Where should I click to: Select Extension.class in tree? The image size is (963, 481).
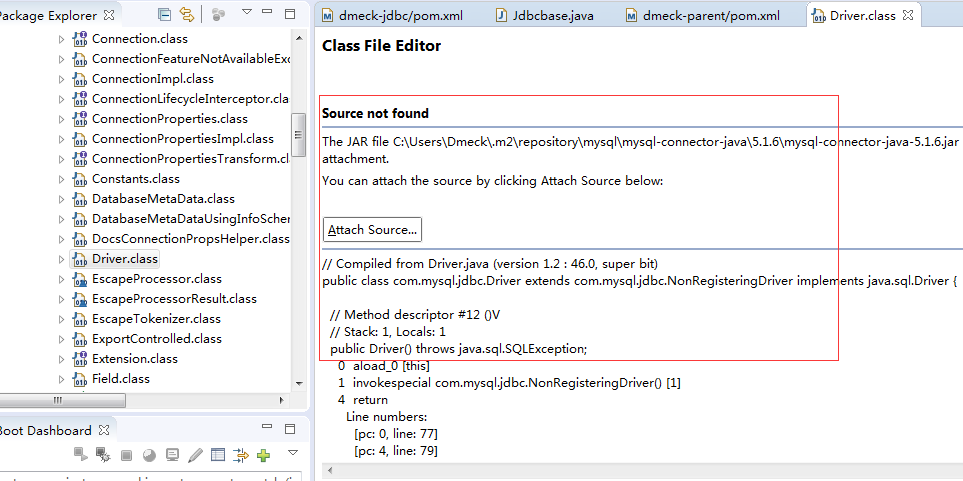click(135, 359)
